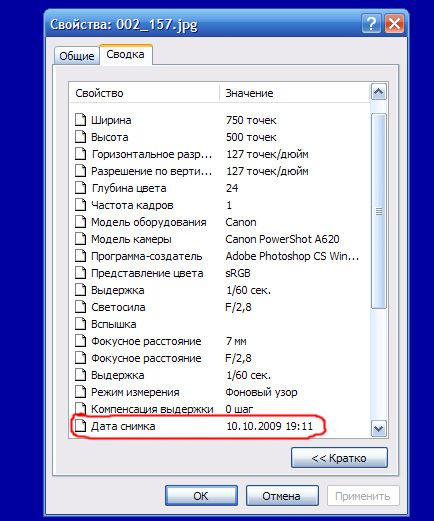Click the Горизонтальное разр... label
Viewport: 434px width, 521px height.
tap(152, 154)
